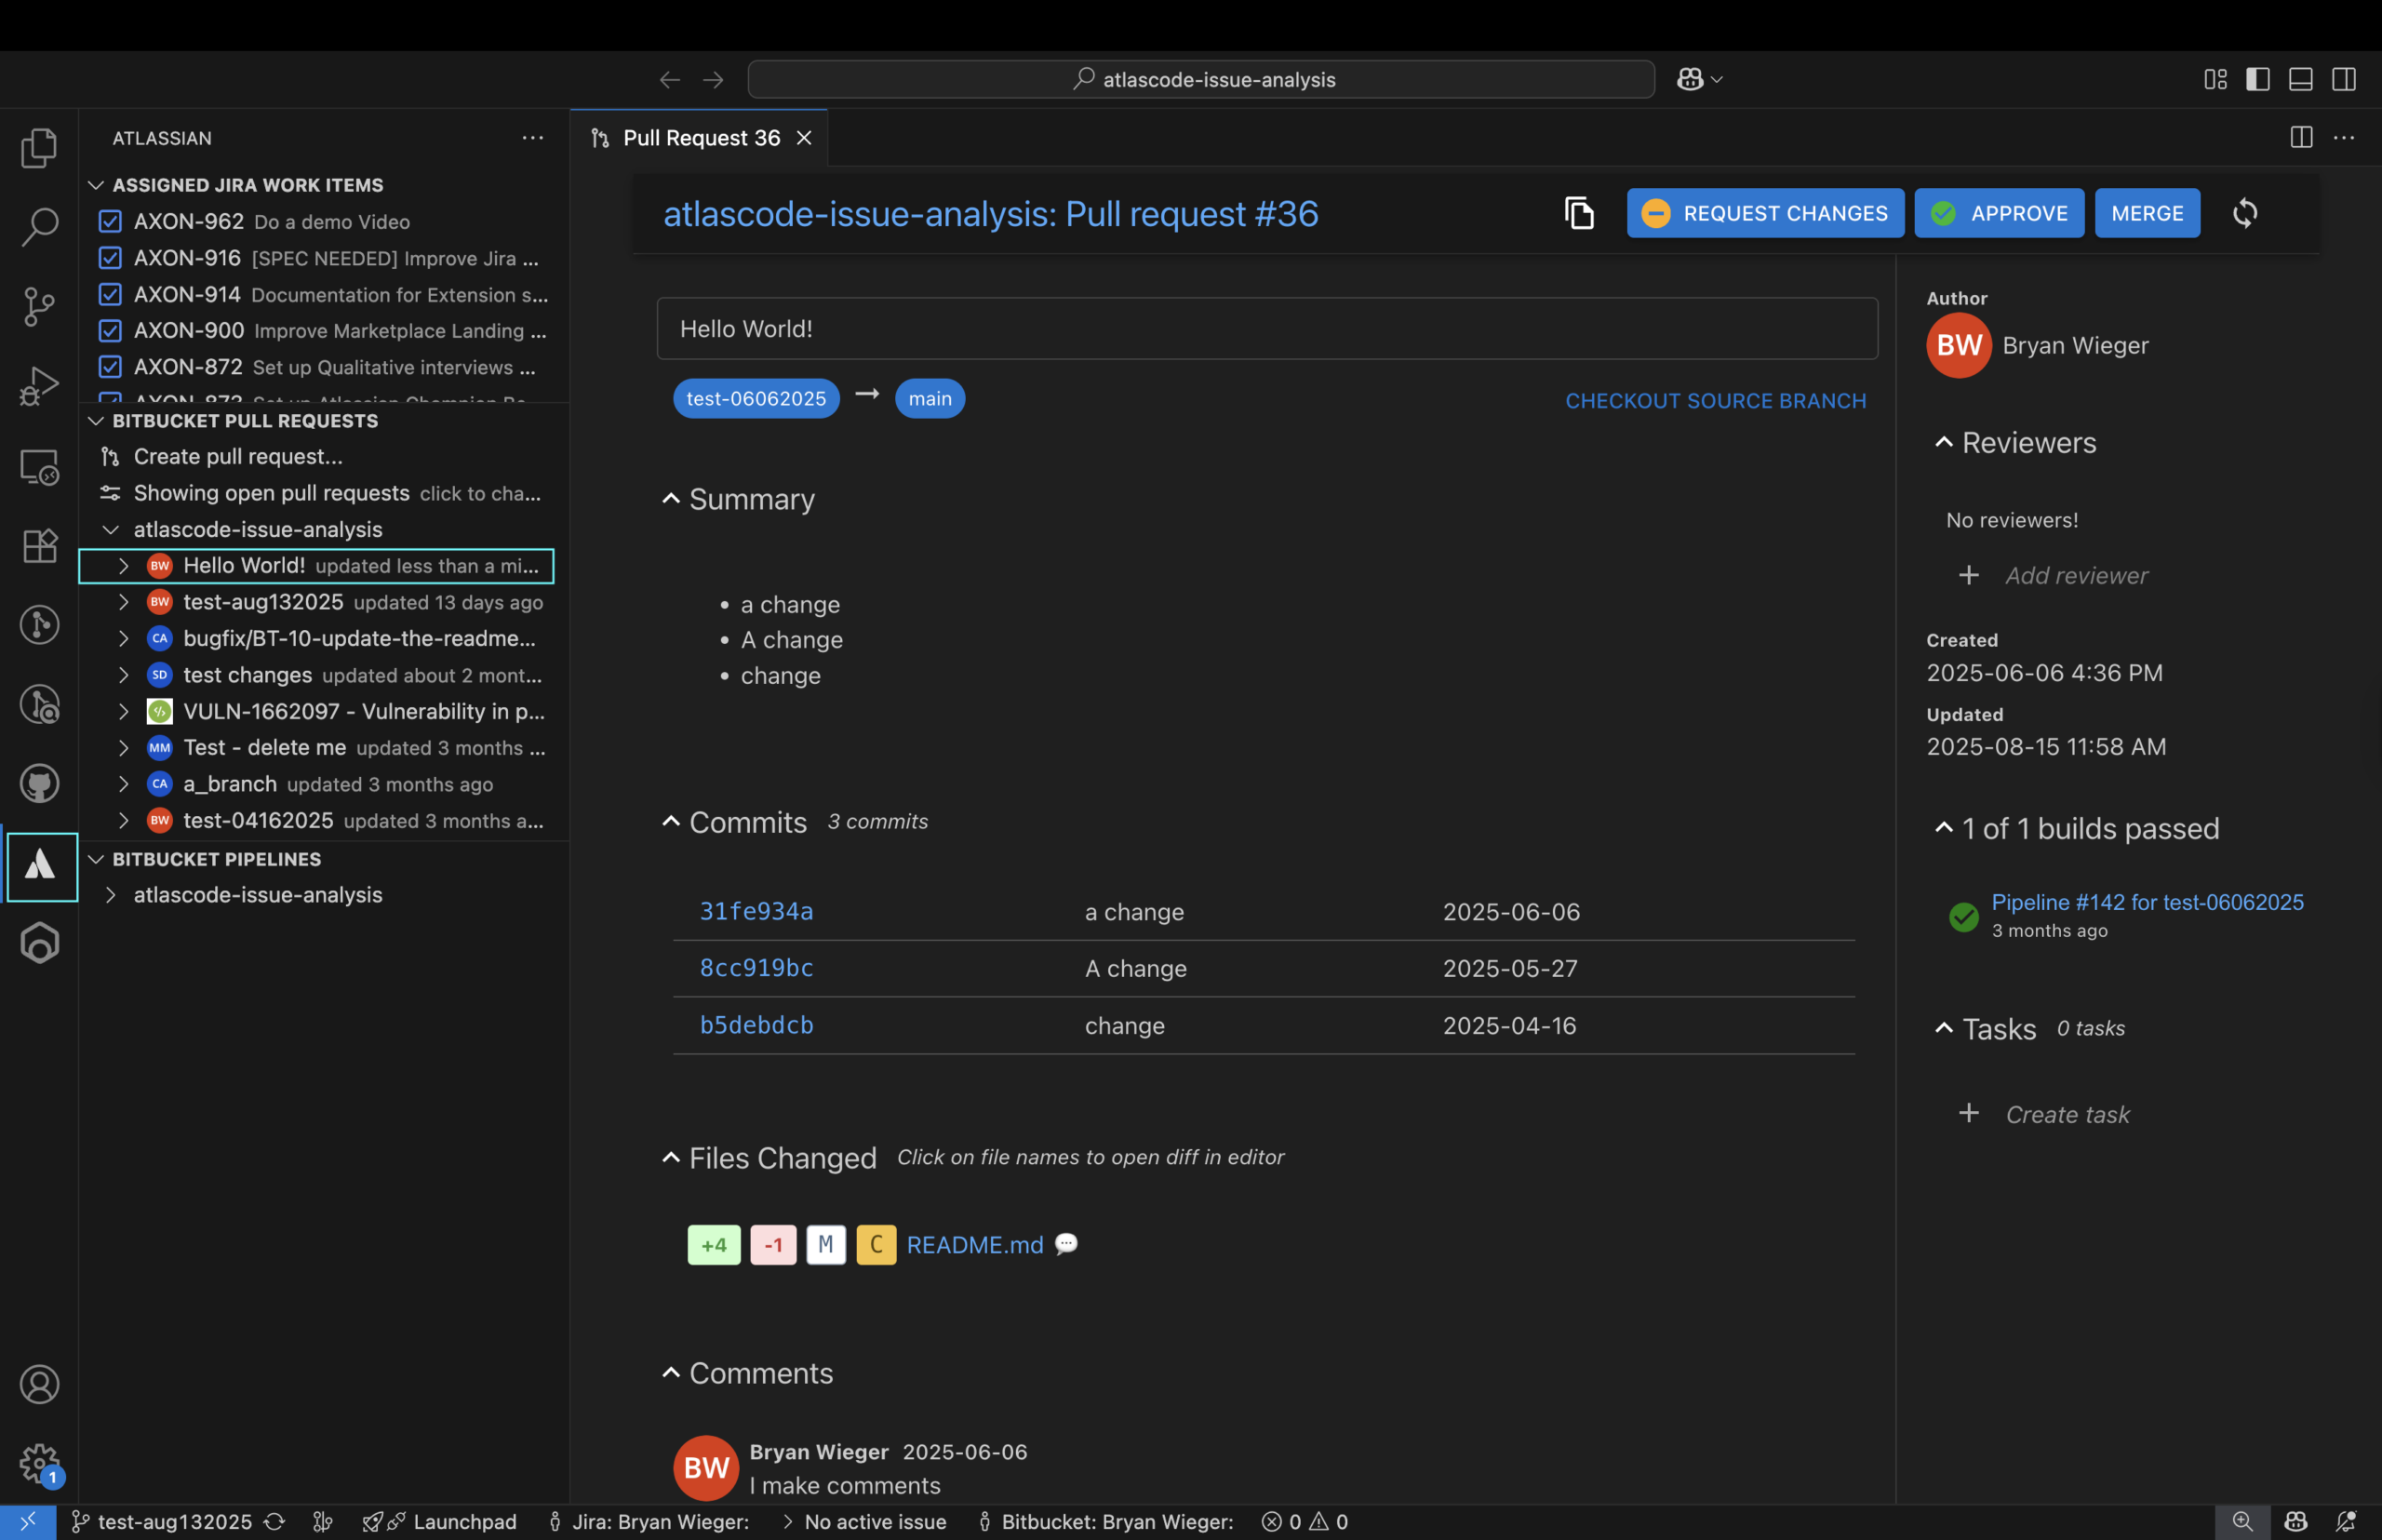The height and width of the screenshot is (1540, 2382).
Task: Collapse the Reviewers section
Action: tap(1943, 441)
